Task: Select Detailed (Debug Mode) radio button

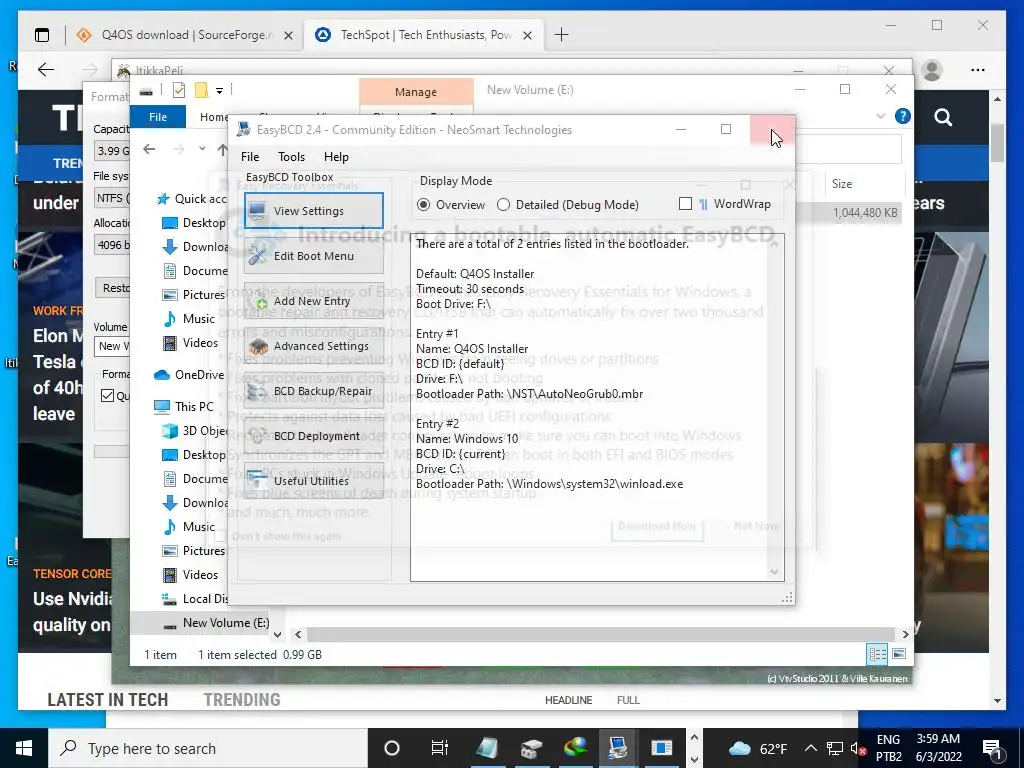Action: (x=568, y=205)
